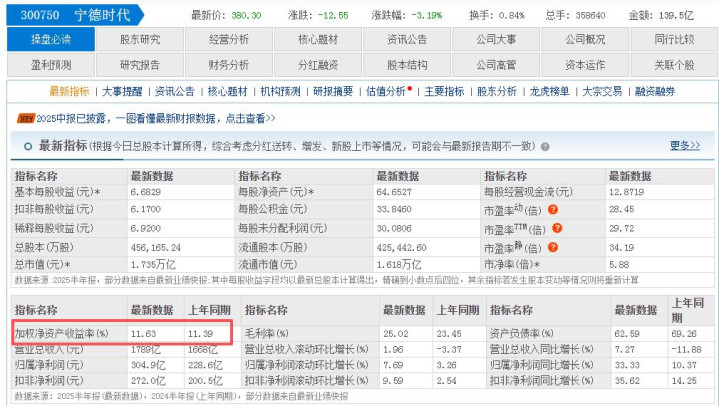Image resolution: width=719 pixels, height=406 pixels.
Task: Open the 经营分析 tab
Action: click(229, 39)
